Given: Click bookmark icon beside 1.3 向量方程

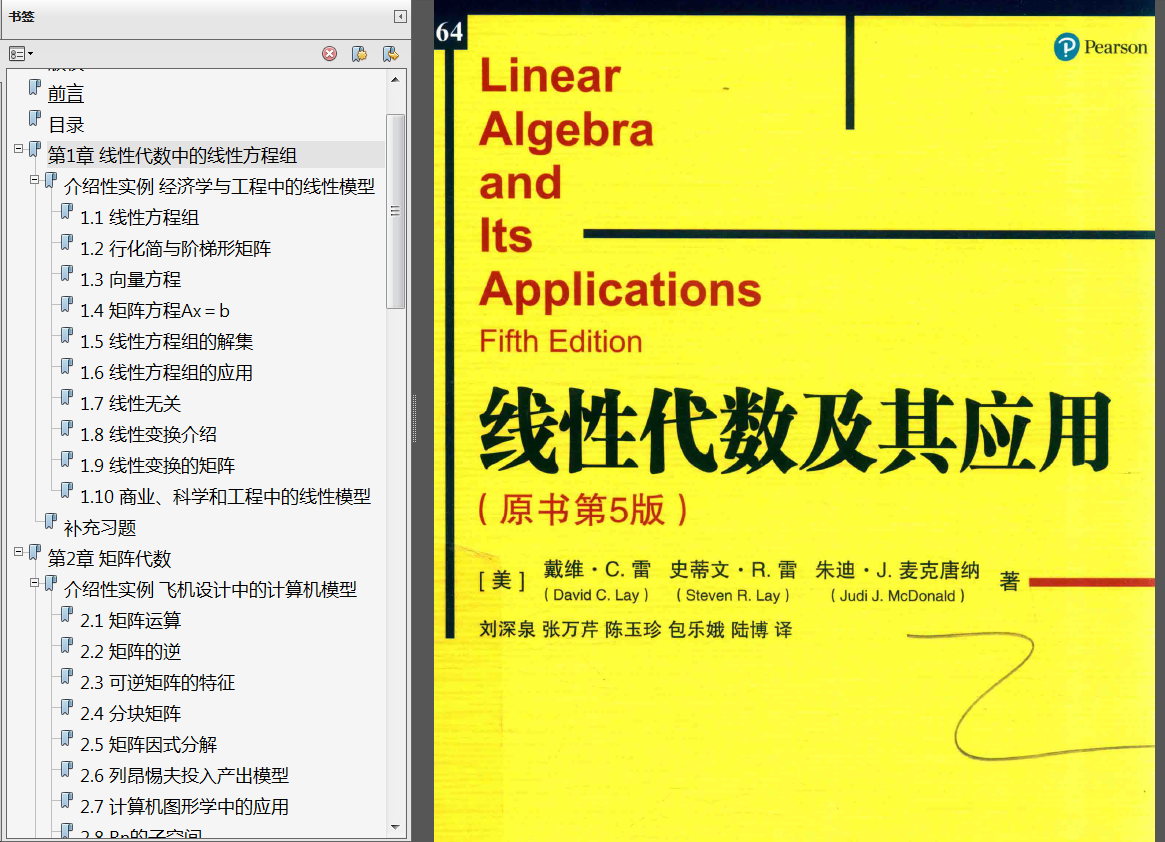Looking at the screenshot, I should (67, 273).
